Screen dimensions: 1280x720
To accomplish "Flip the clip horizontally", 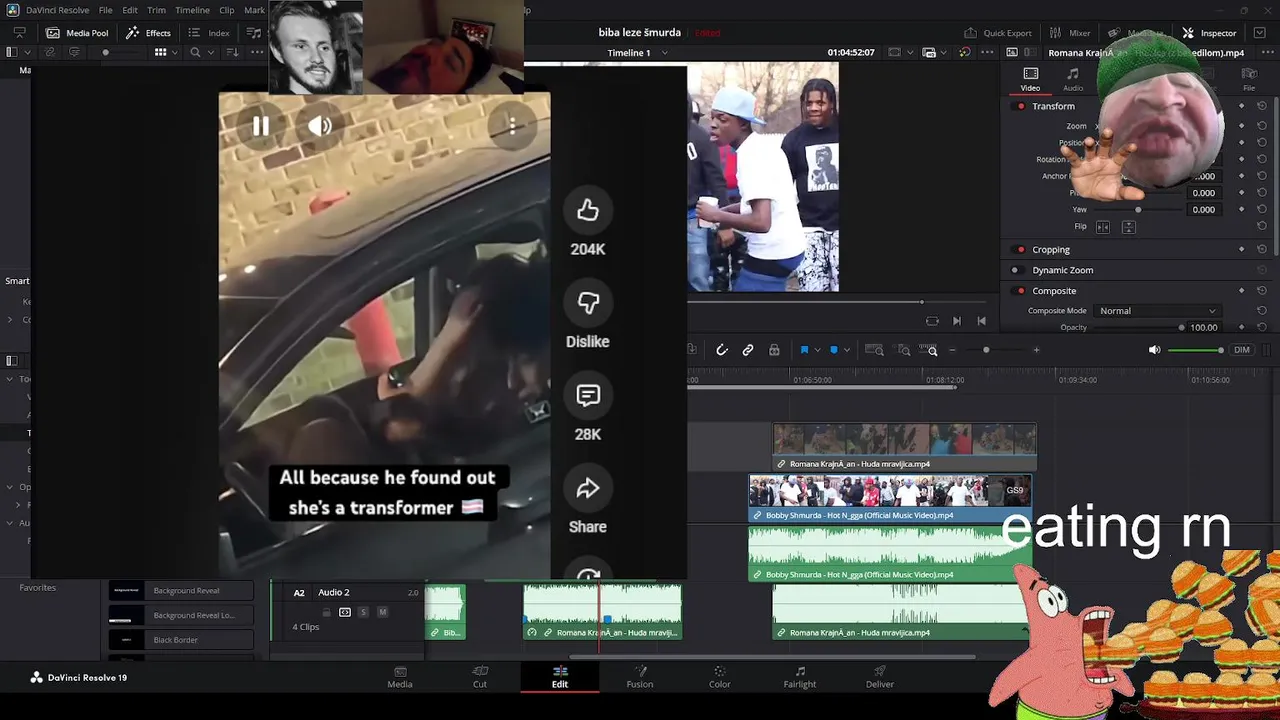I will [1103, 227].
